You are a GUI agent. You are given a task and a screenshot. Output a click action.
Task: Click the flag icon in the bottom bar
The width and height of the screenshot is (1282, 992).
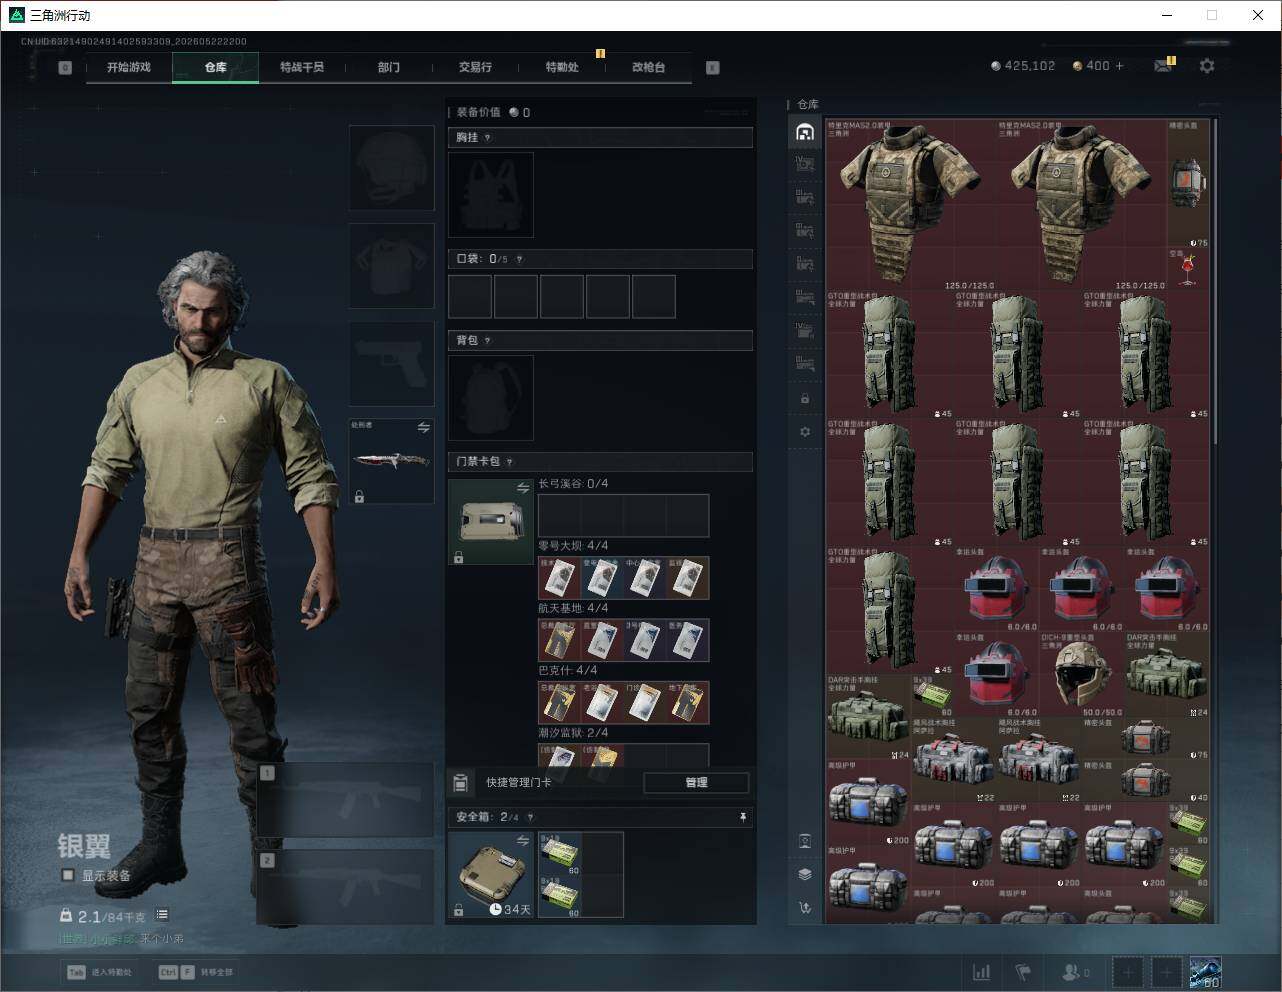point(1023,972)
